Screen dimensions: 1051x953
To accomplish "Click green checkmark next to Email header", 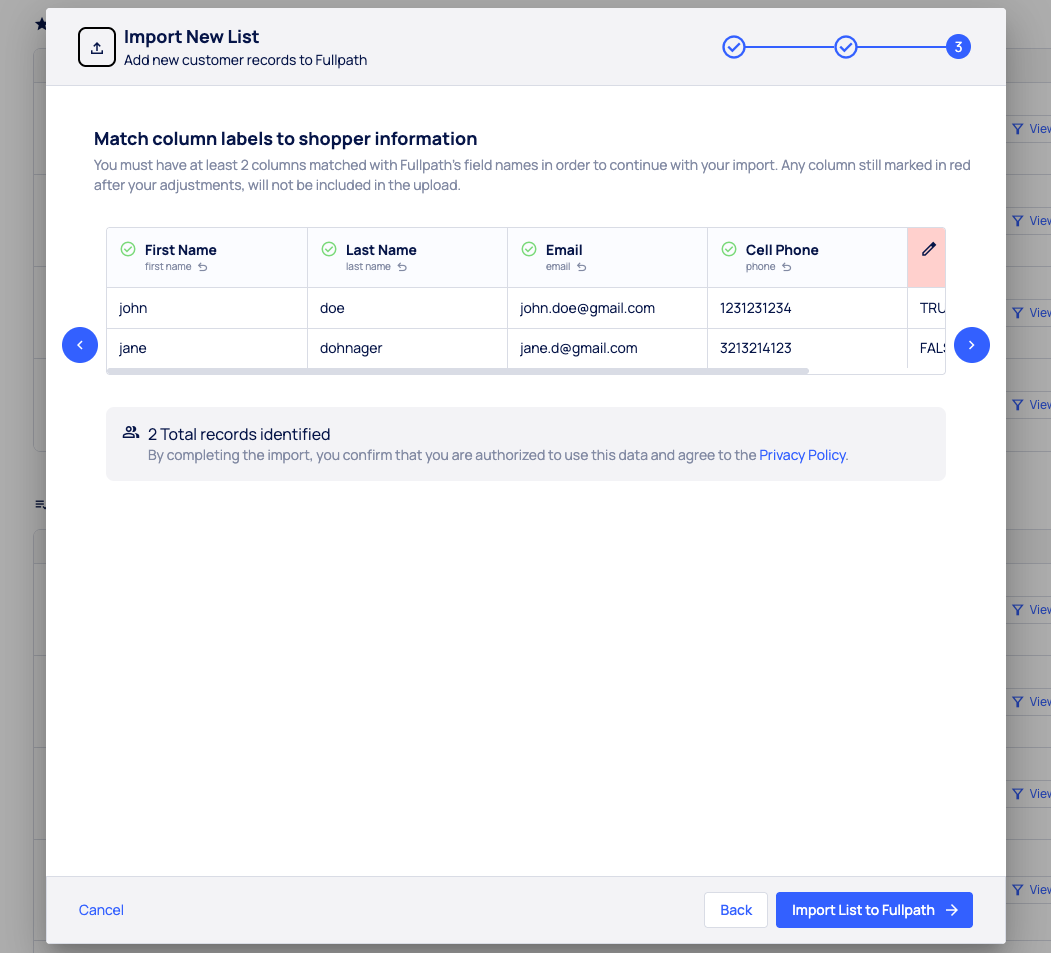I will coord(529,249).
